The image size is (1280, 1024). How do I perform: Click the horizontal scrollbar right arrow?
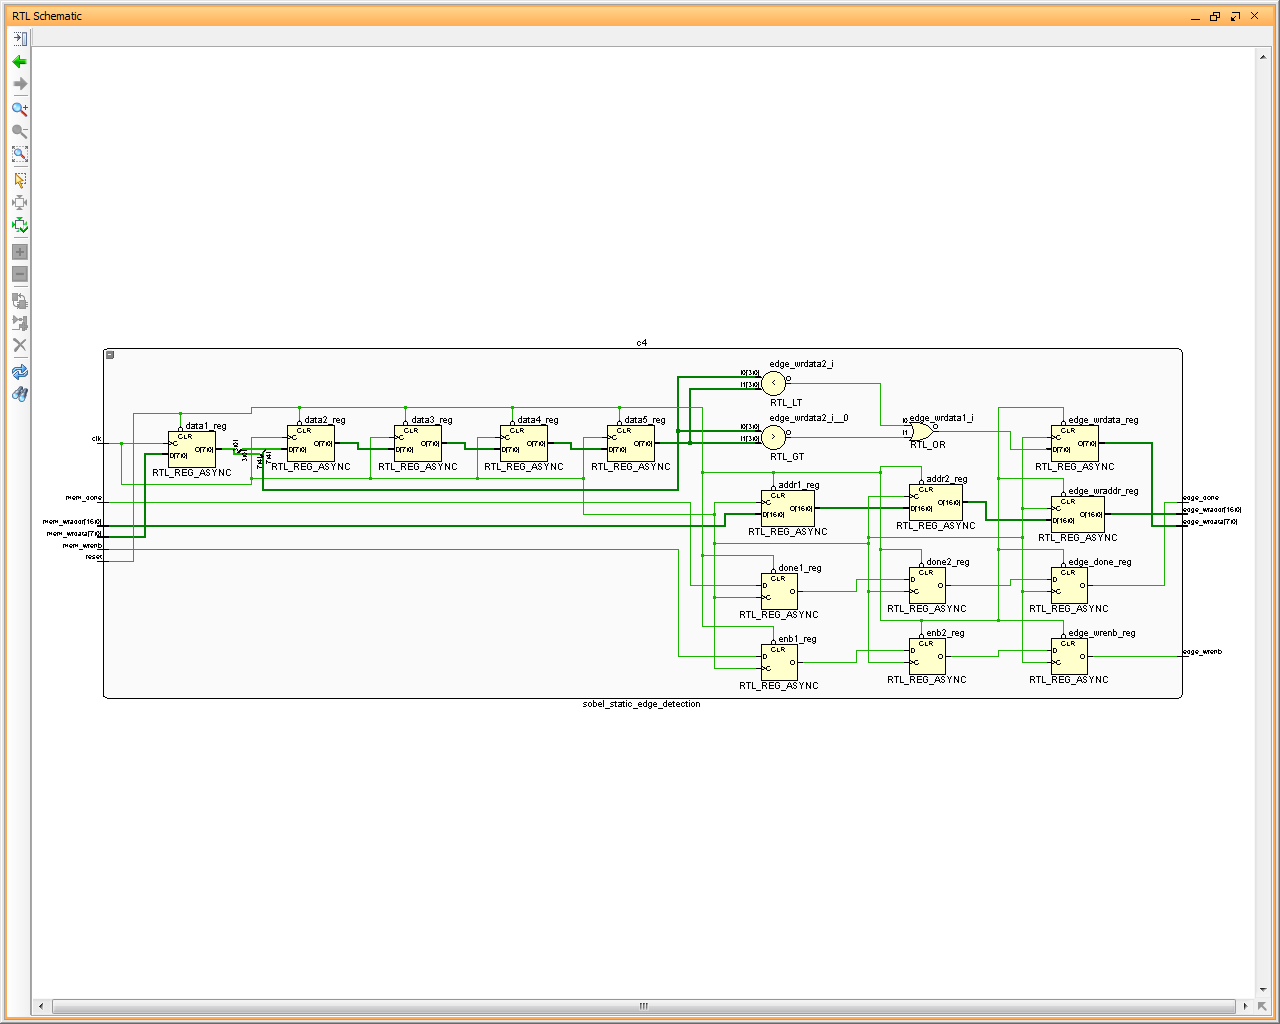pos(1246,1006)
